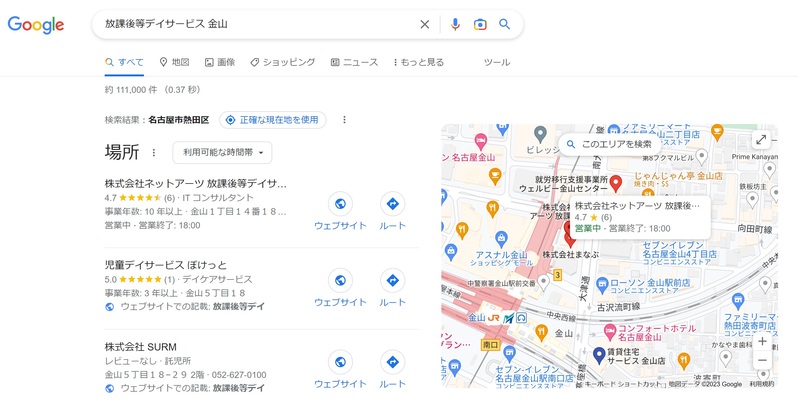The height and width of the screenshot is (415, 798).
Task: Click the 金山 station JR icon on map
Action: point(493,318)
